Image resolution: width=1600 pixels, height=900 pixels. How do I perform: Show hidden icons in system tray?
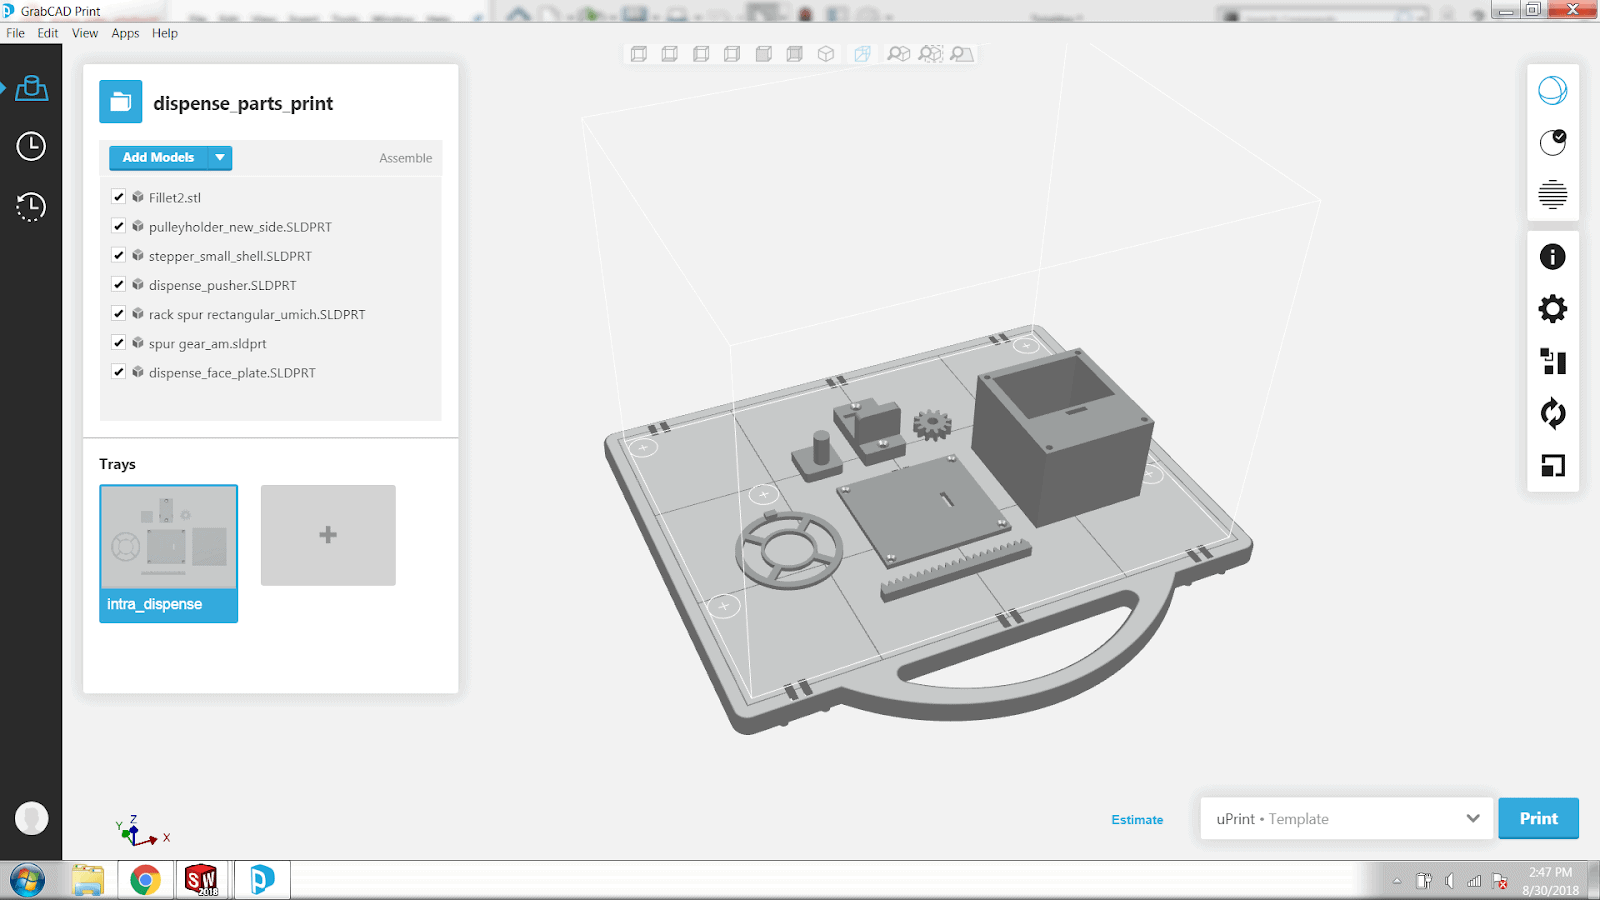pyautogui.click(x=1396, y=881)
